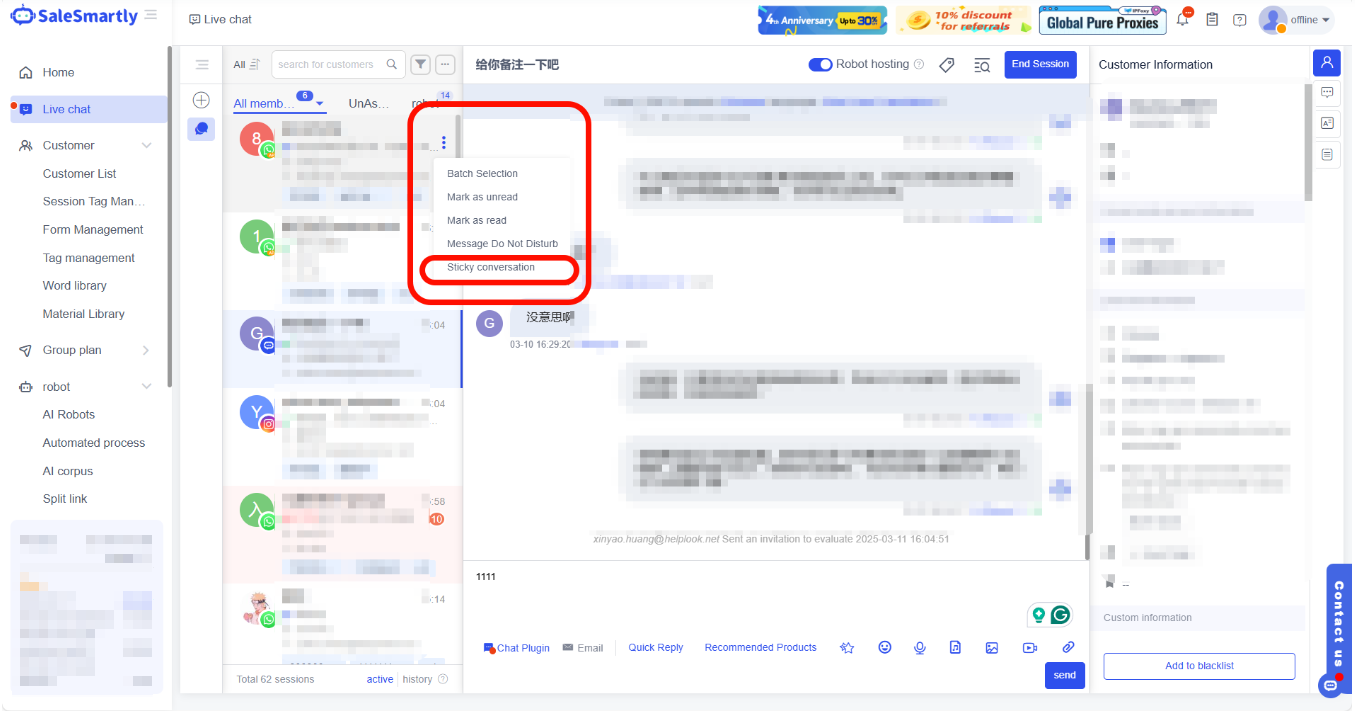Image resolution: width=1355 pixels, height=712 pixels.
Task: Select Live chat in sidebar
Action: click(88, 109)
